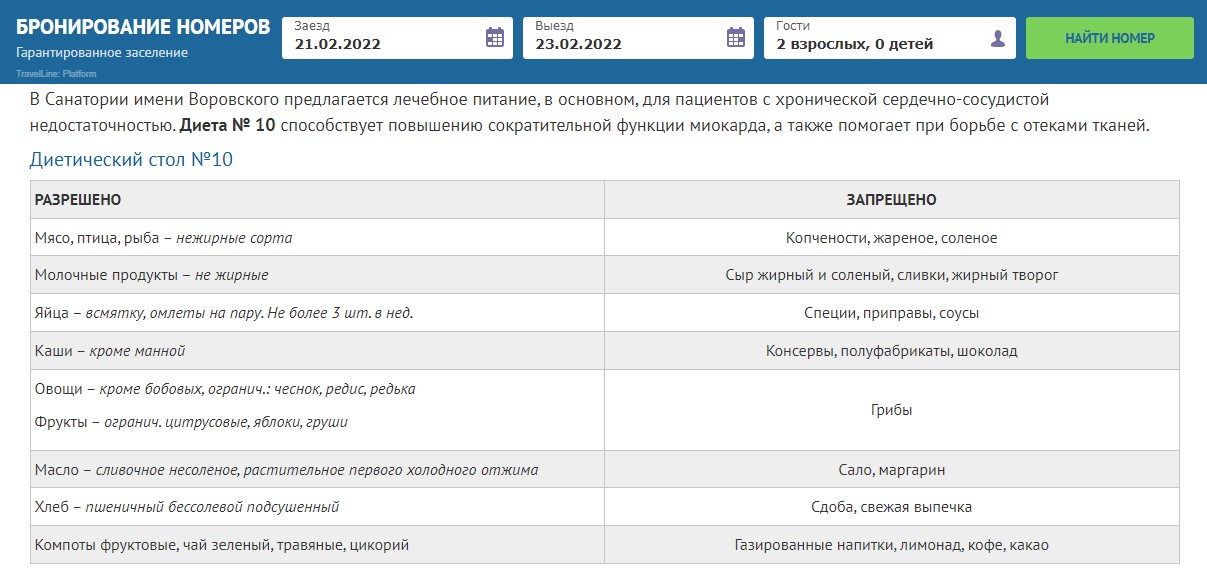Click the Газированные напитки, лимонад cell

[892, 545]
